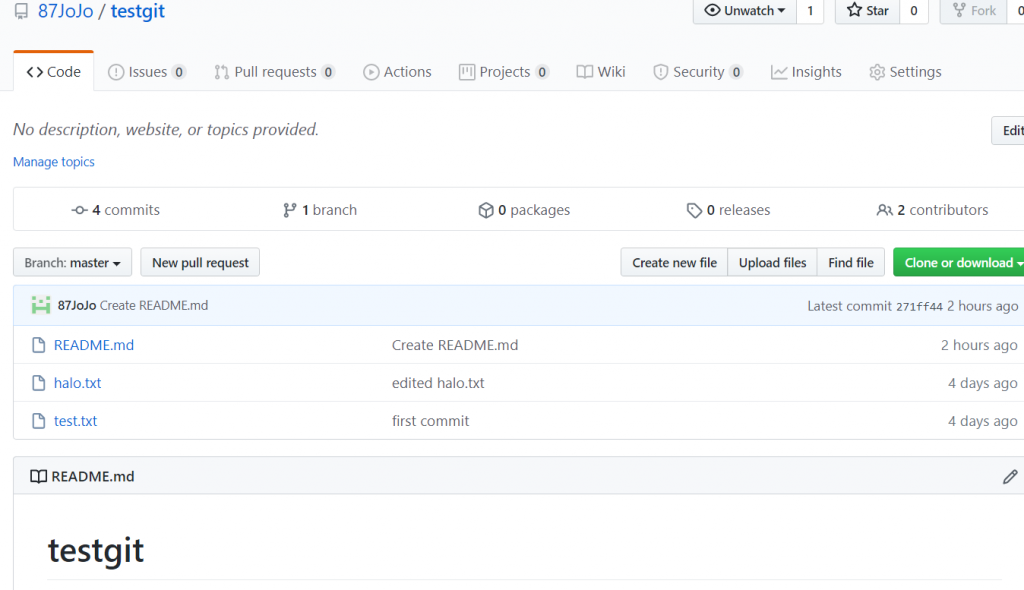Switch to the Wiki tab

point(601,72)
